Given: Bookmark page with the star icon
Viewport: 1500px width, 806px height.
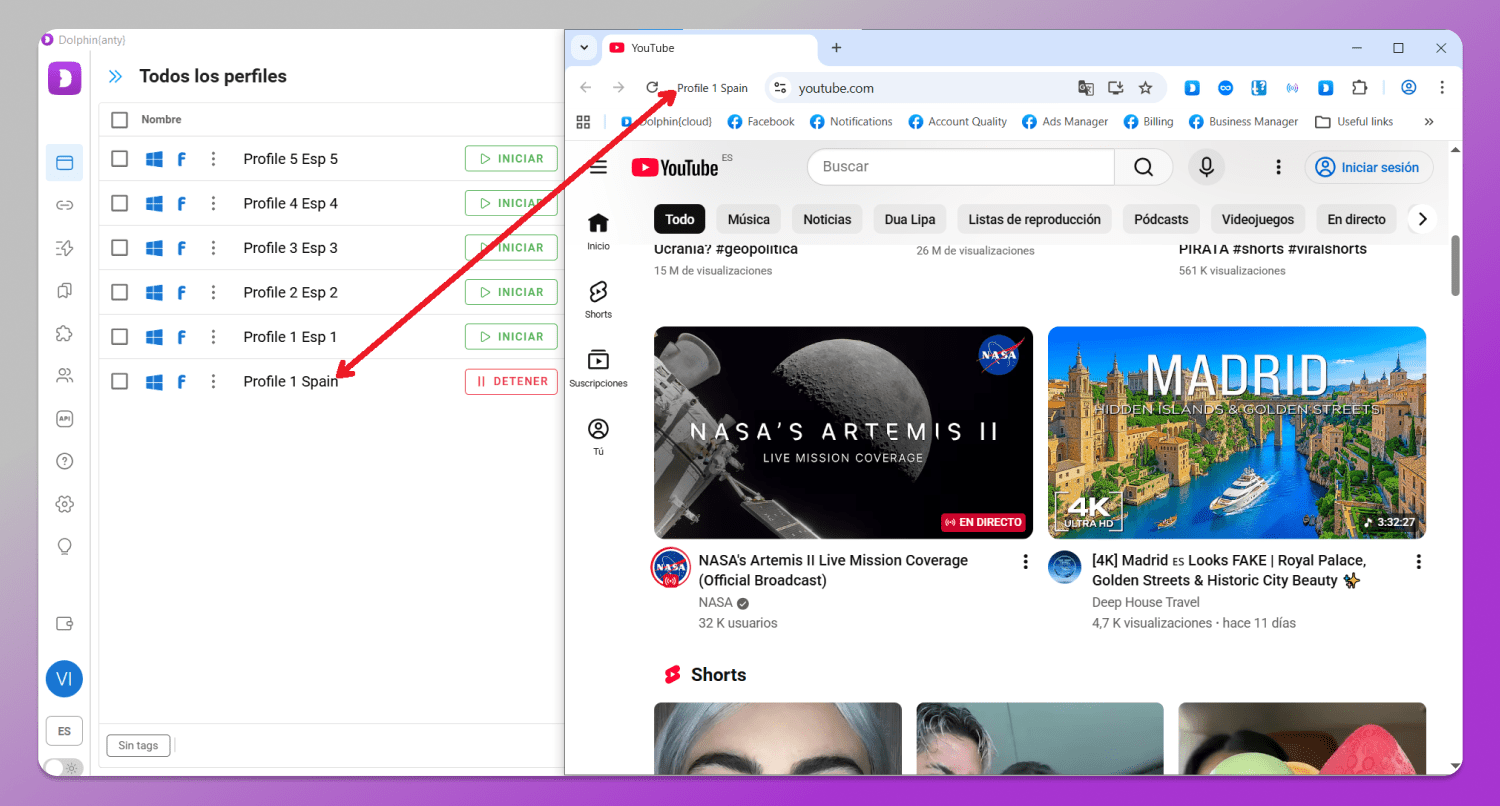Looking at the screenshot, I should (x=1146, y=88).
